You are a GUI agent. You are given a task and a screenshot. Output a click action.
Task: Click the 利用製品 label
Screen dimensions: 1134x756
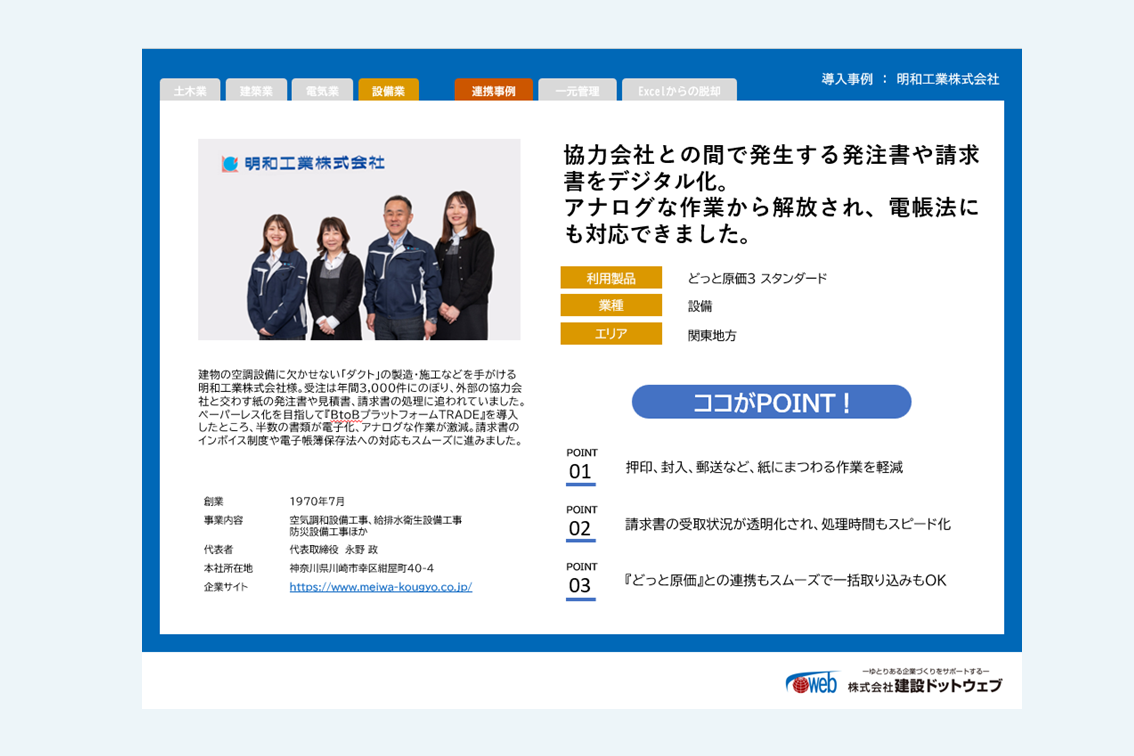click(611, 278)
